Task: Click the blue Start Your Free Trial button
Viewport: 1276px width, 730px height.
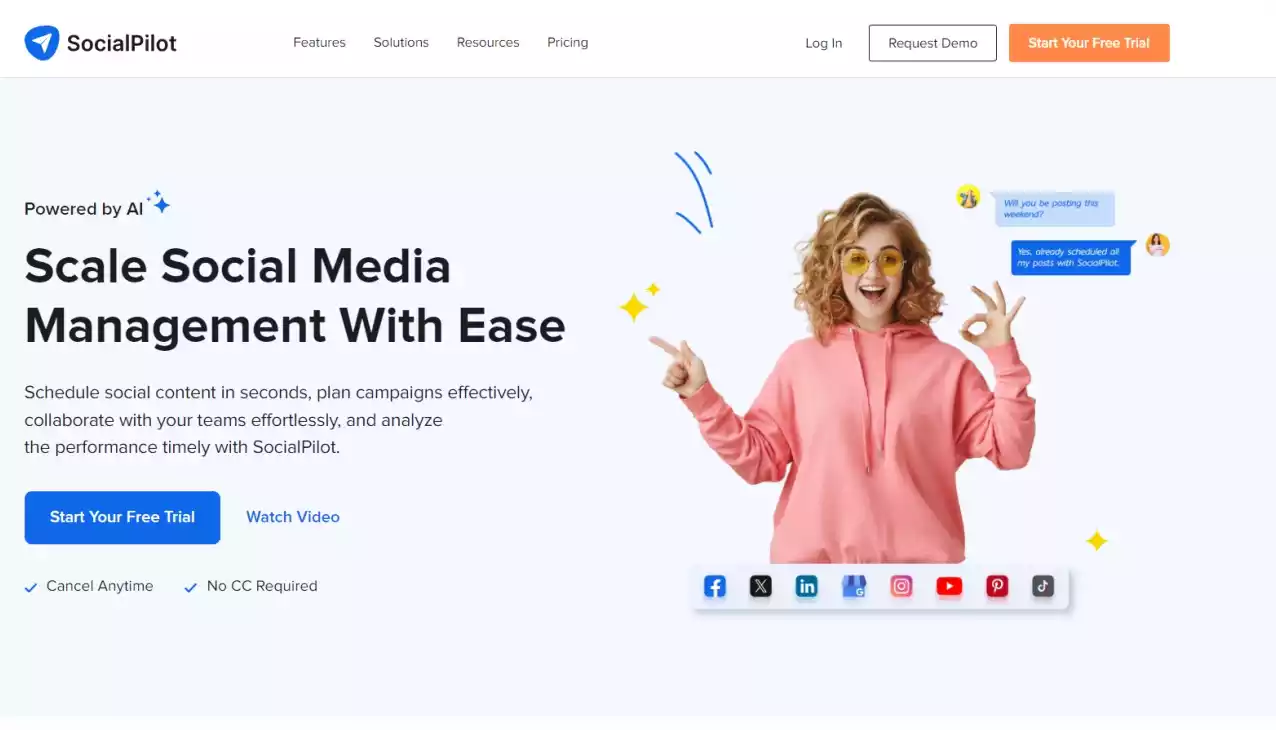Action: pyautogui.click(x=122, y=517)
